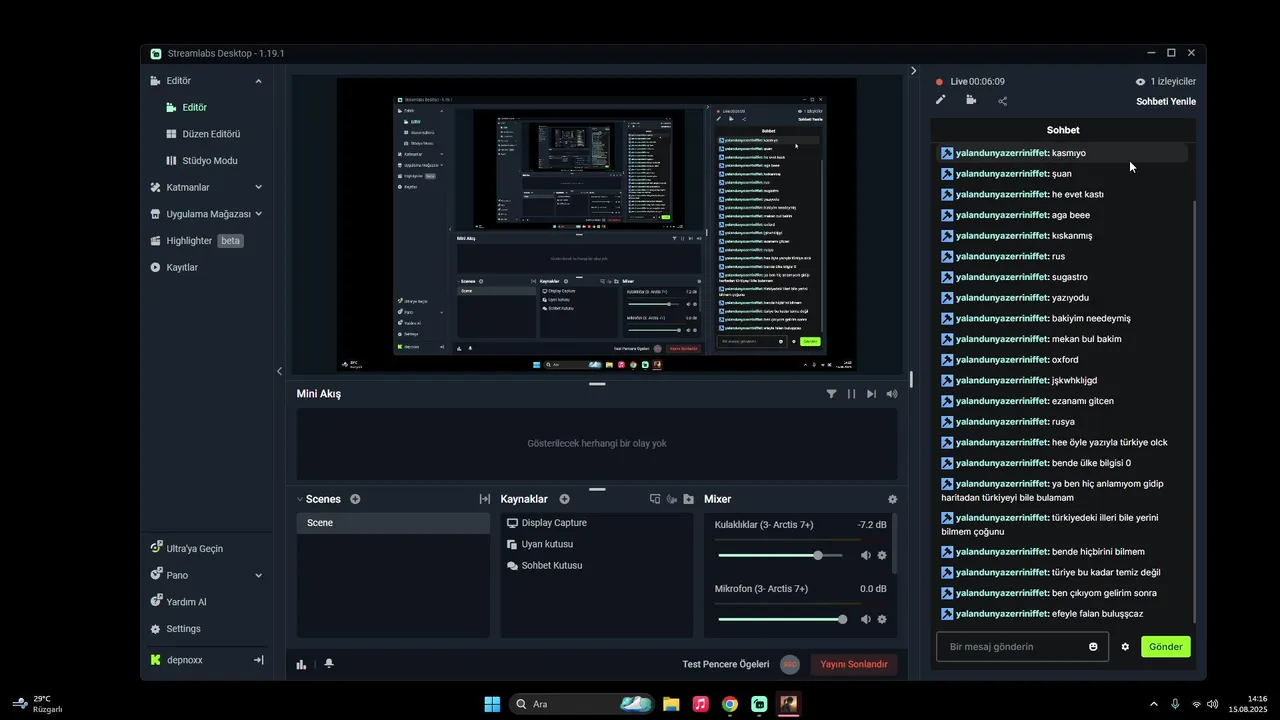Collapse the editor with the left-edge arrow
The height and width of the screenshot is (720, 1280).
click(x=279, y=371)
